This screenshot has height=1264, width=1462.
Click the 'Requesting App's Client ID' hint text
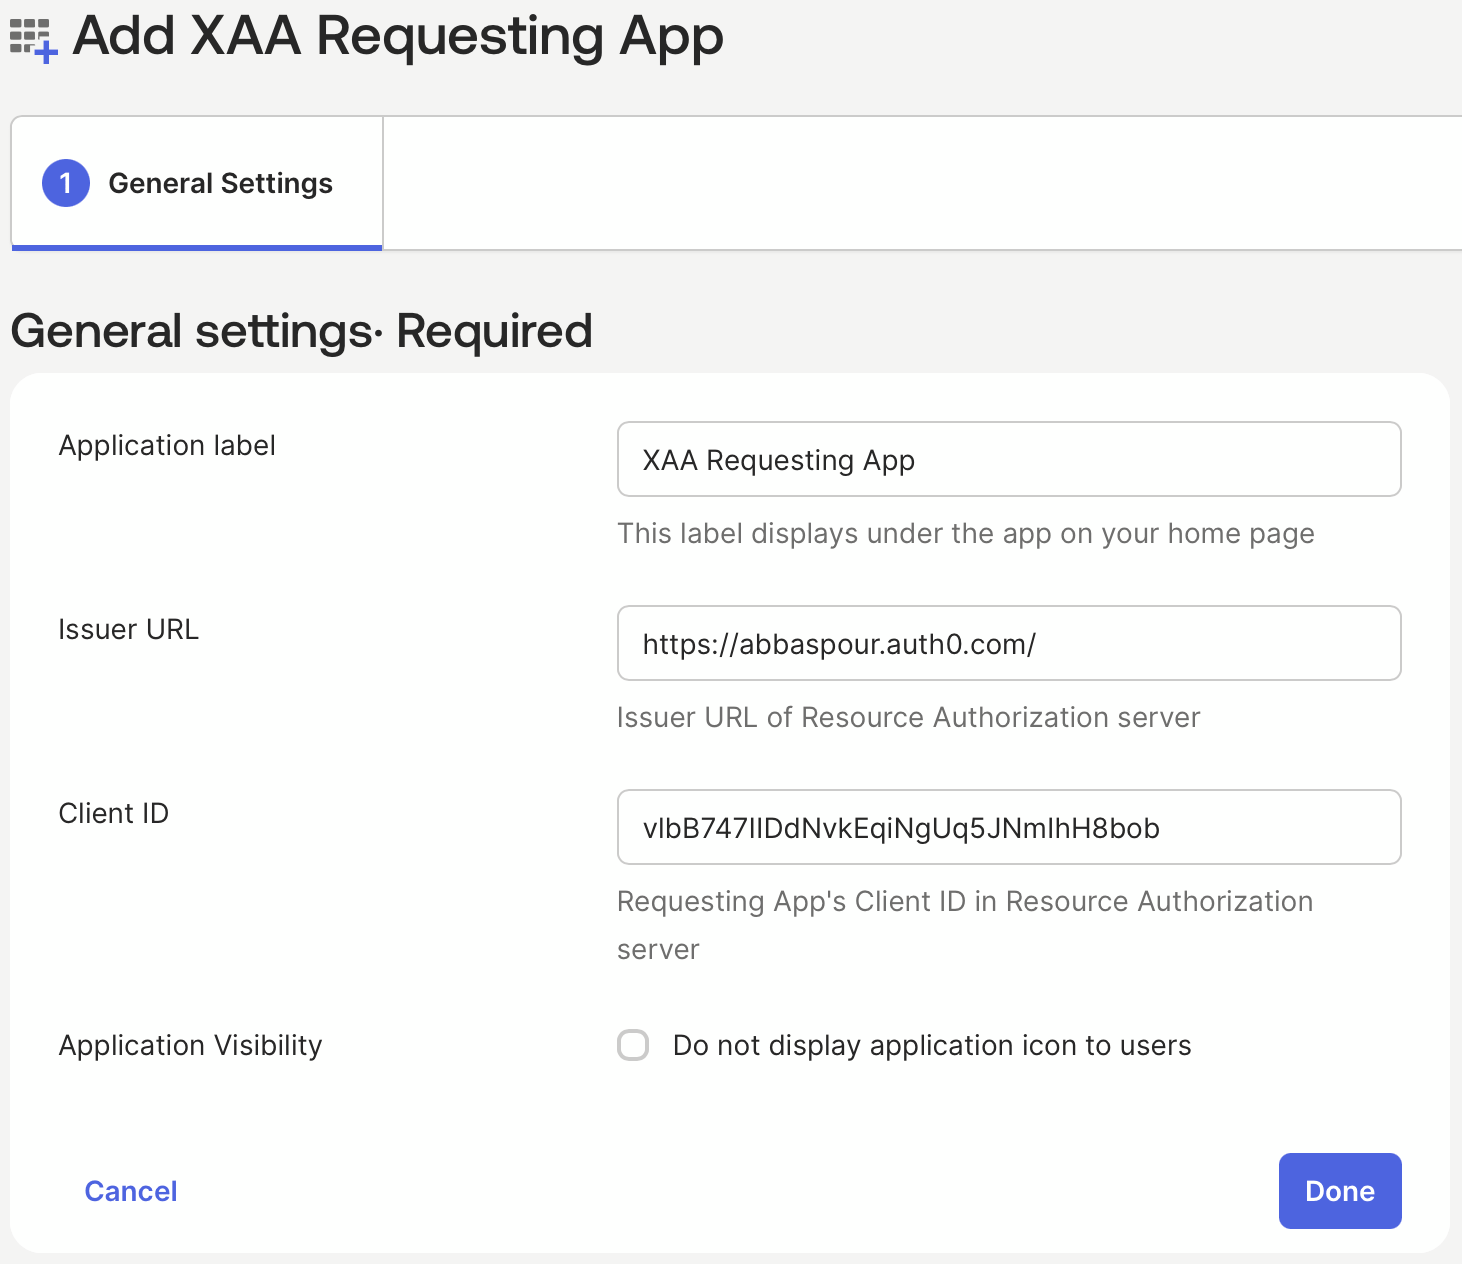coord(965,925)
